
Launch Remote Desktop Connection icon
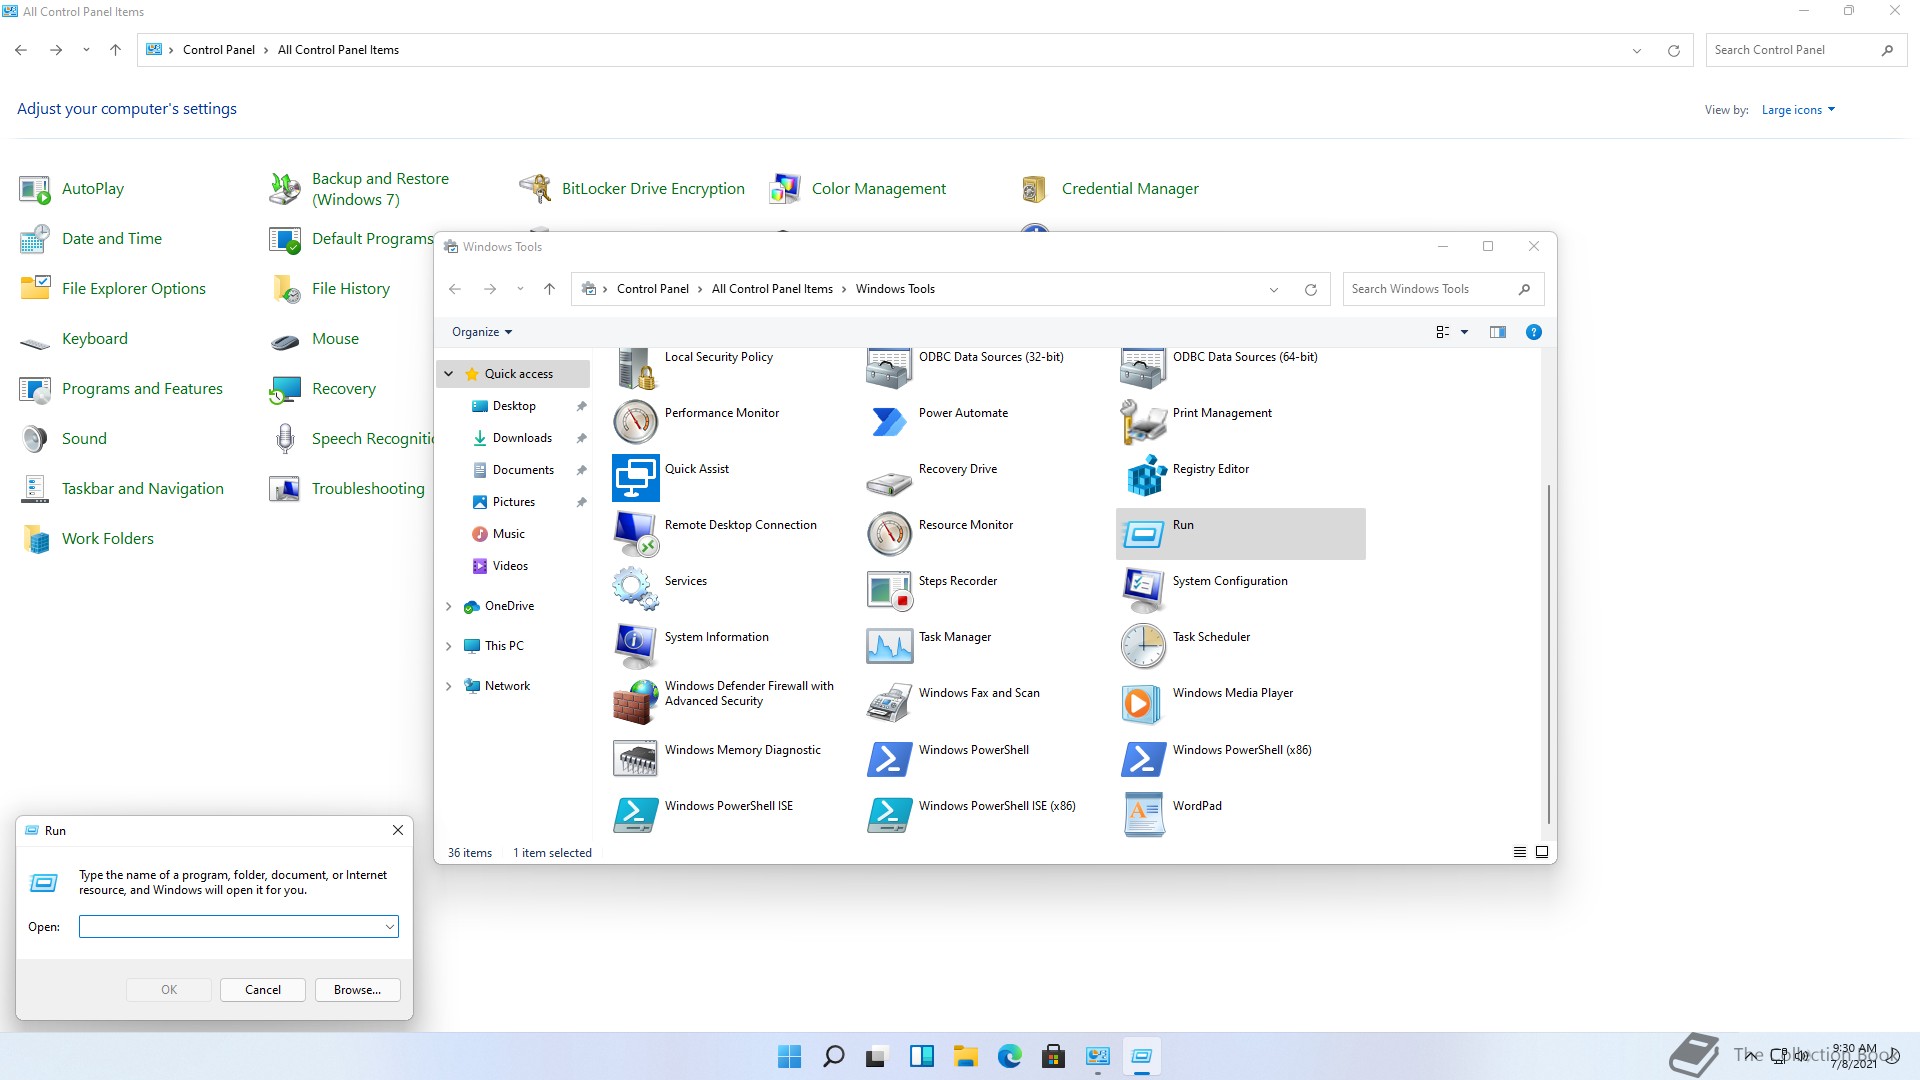[635, 533]
